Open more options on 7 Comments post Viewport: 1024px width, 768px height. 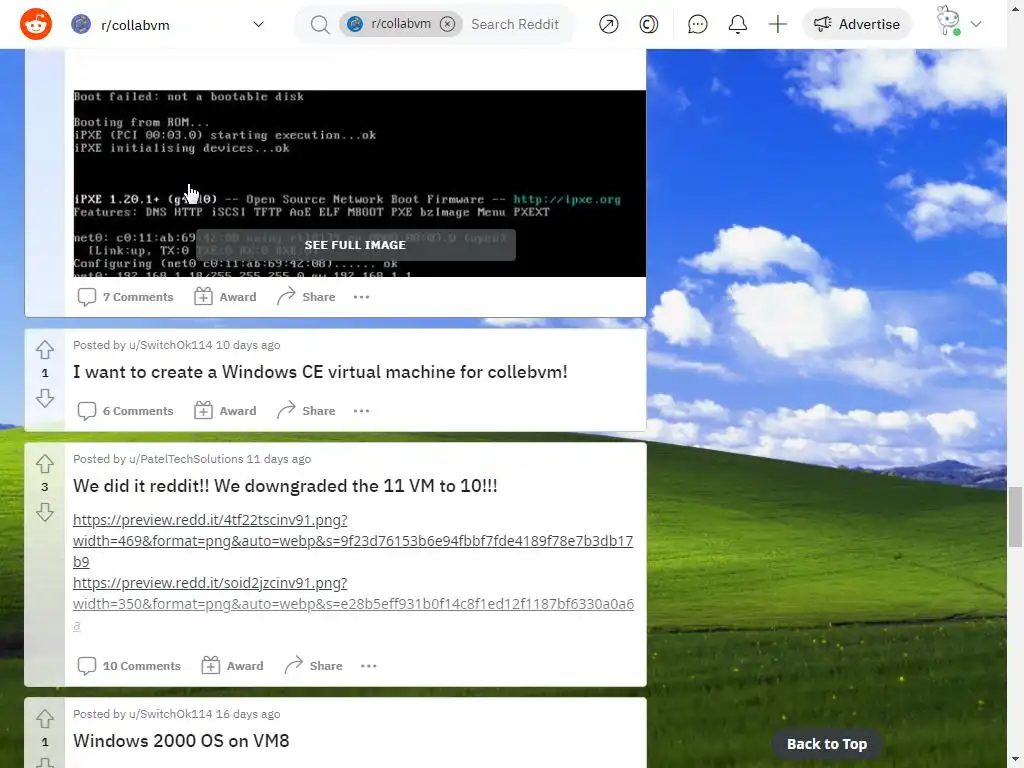361,296
